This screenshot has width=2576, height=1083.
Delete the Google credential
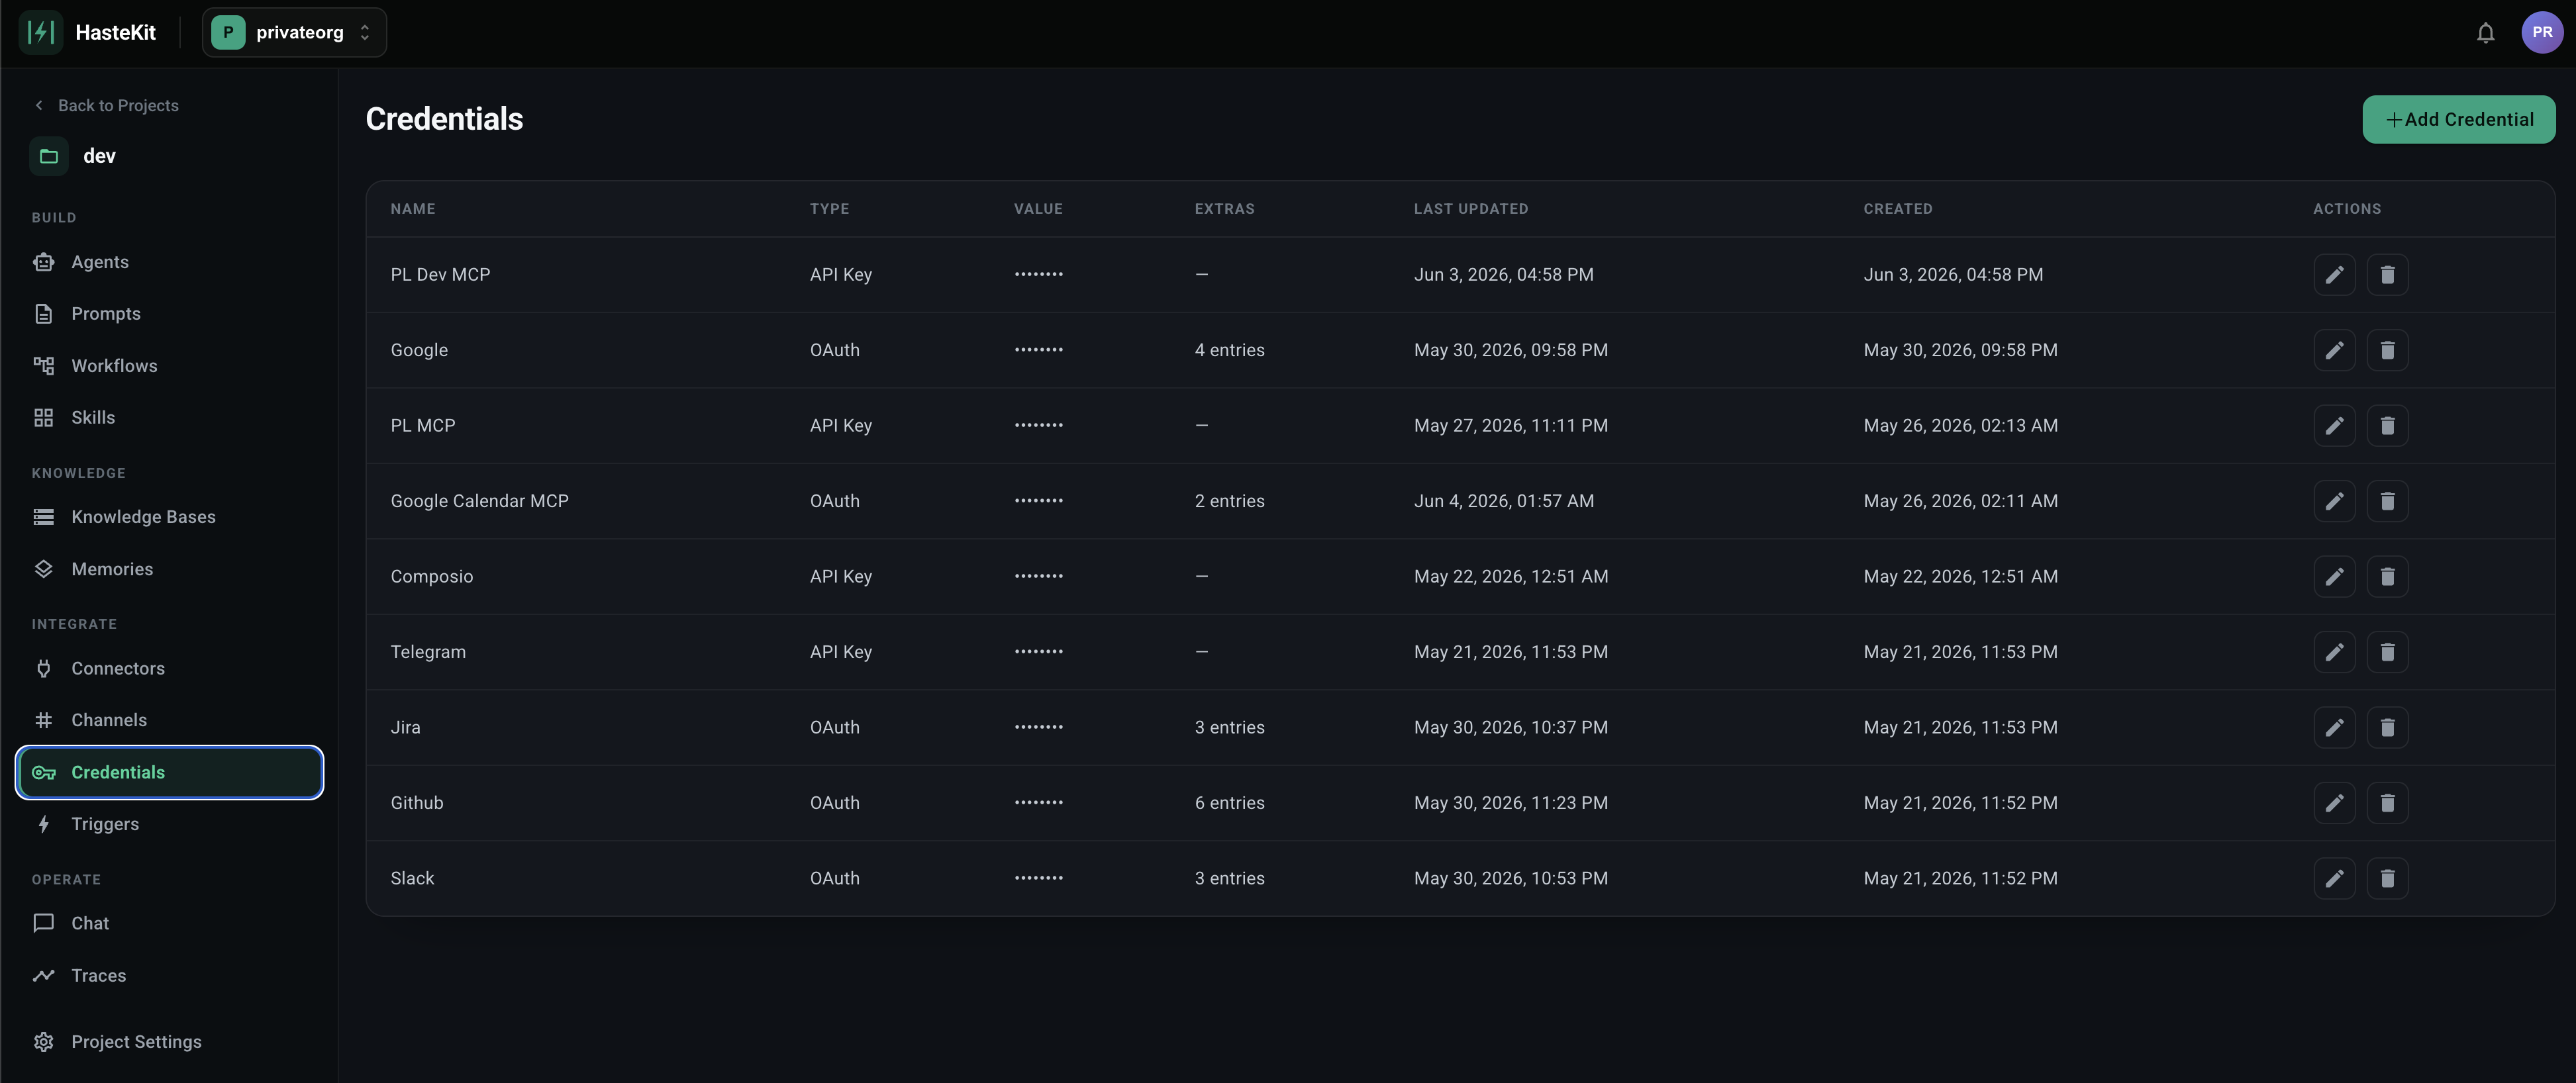2387,350
